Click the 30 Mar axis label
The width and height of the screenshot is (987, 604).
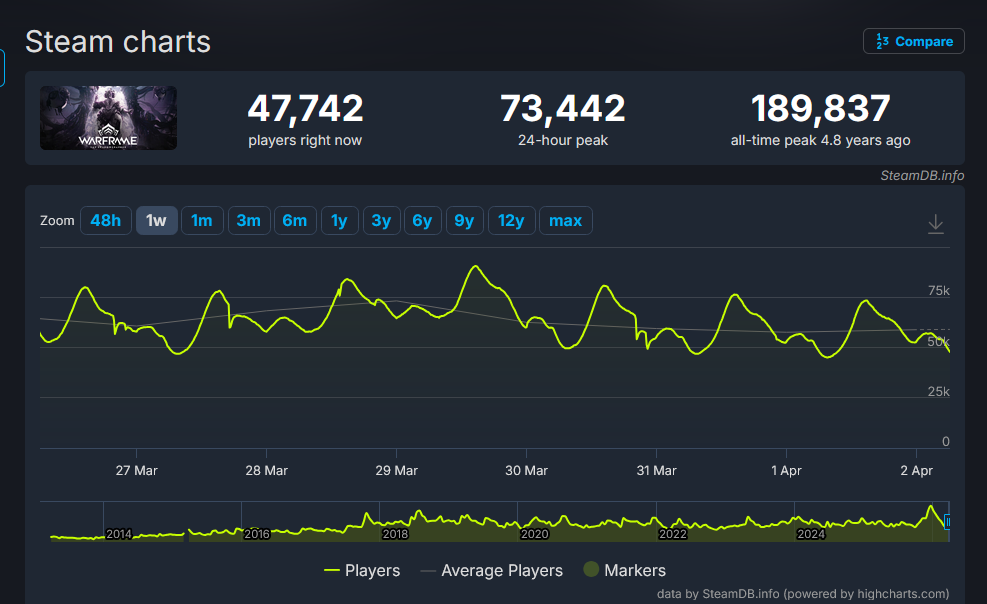tap(526, 471)
